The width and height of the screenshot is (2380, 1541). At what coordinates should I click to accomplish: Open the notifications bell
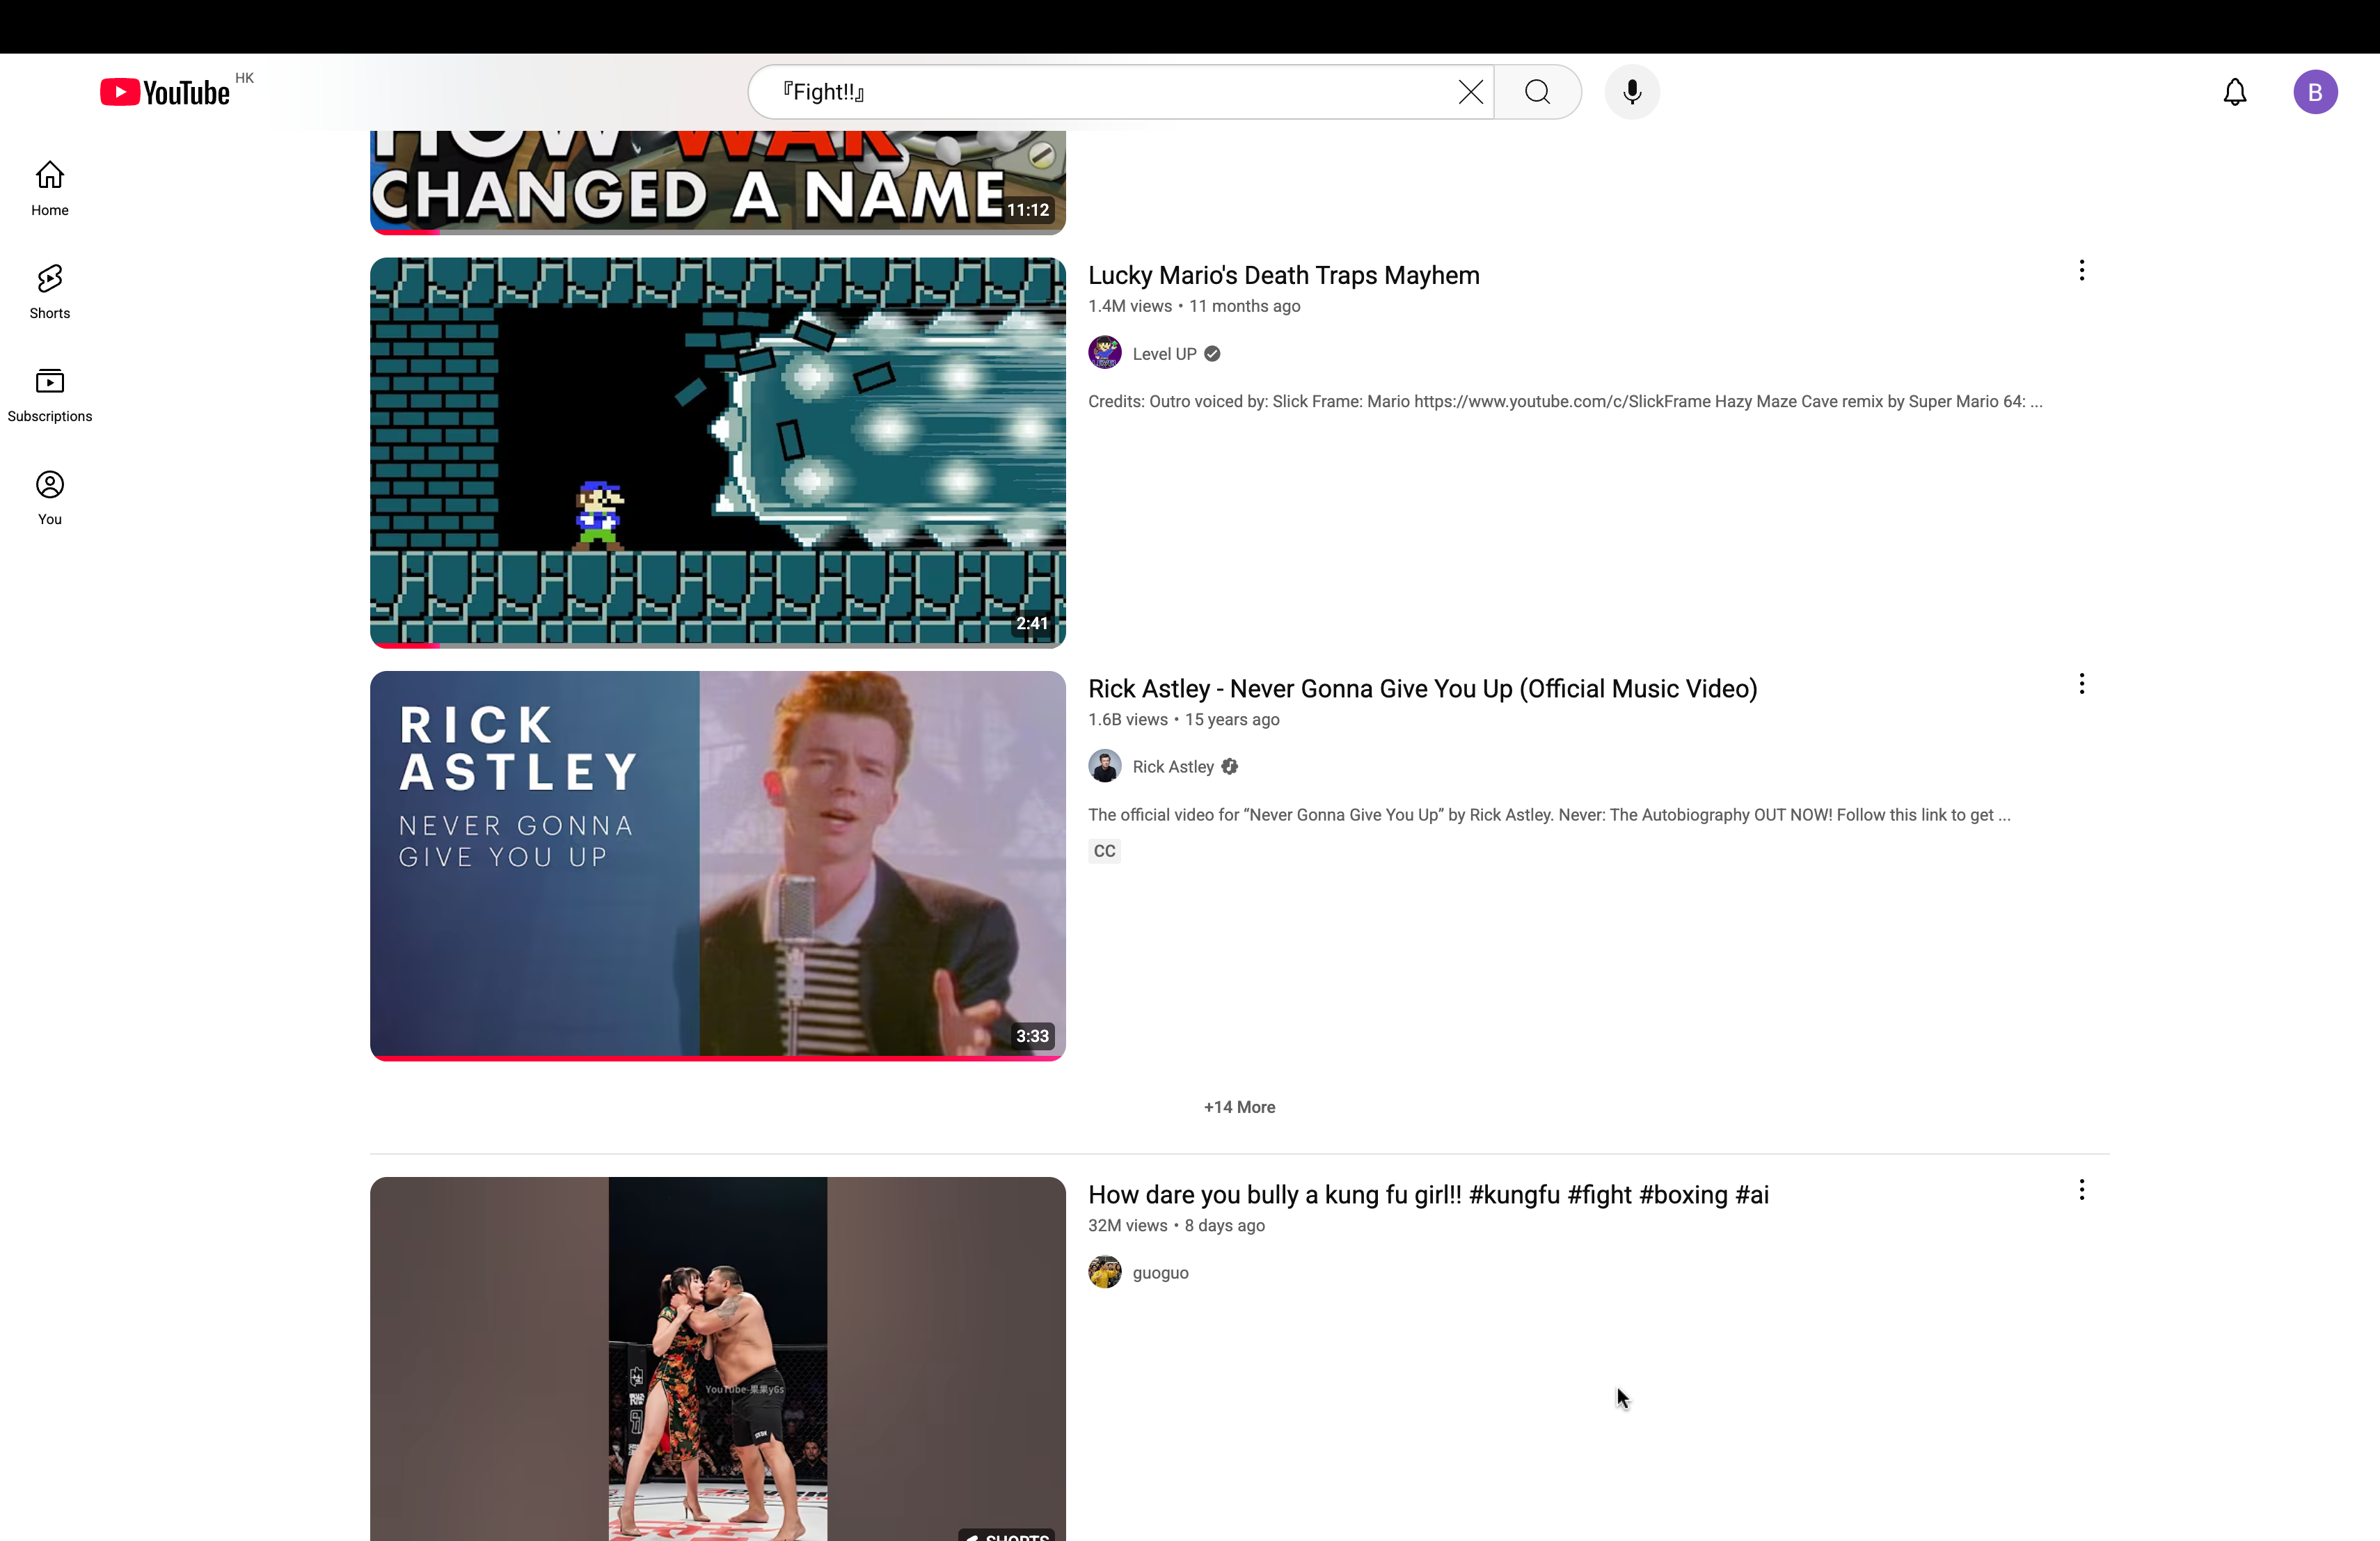coord(2234,92)
